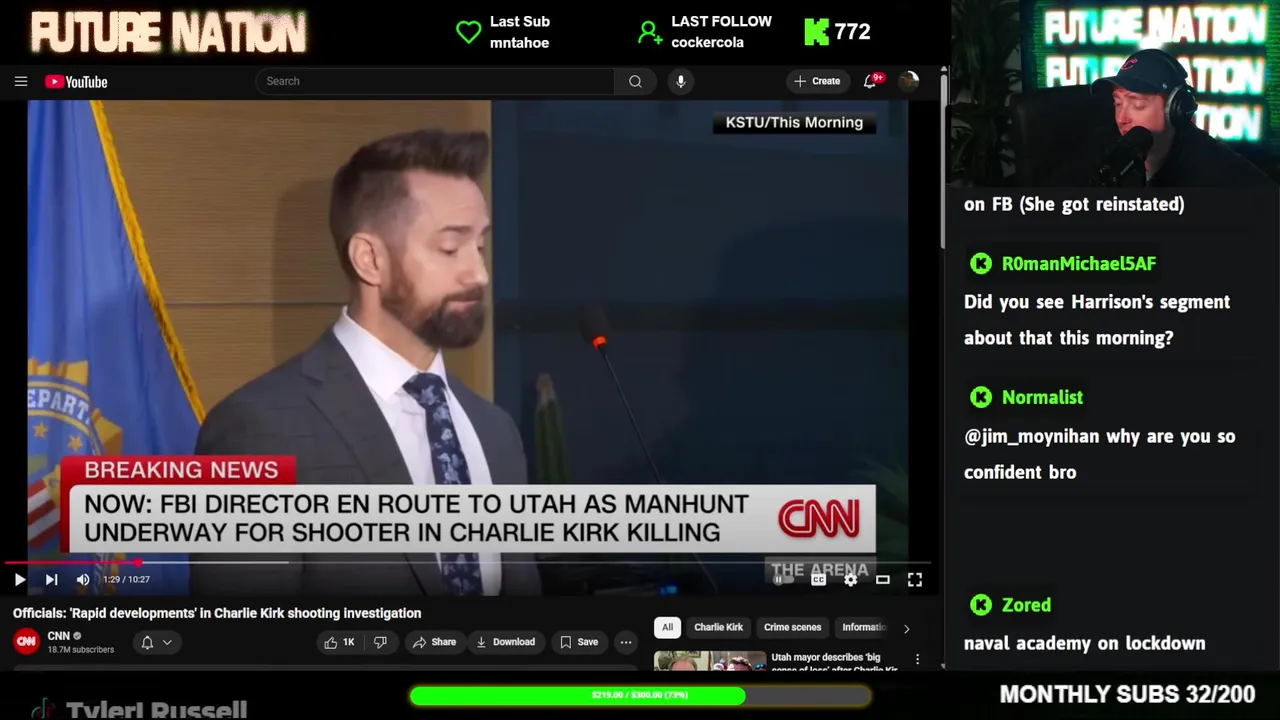The image size is (1280, 720).
Task: Click the page vertical scrollbar
Action: 943,160
